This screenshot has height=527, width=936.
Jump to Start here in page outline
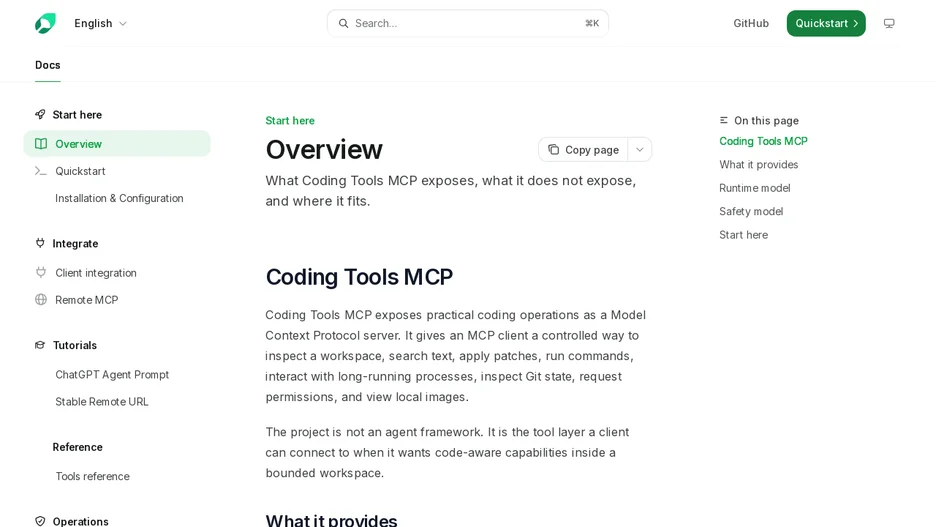tap(743, 235)
